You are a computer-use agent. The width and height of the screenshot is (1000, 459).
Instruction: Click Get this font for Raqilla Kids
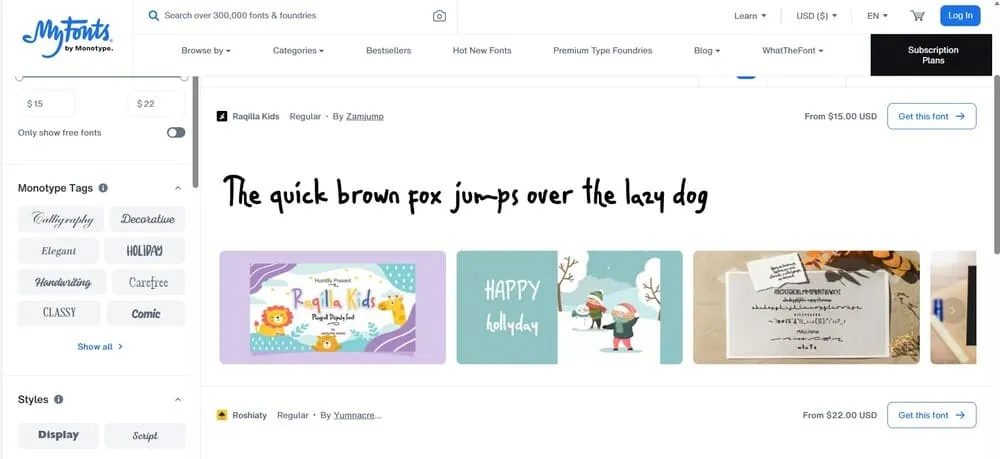(931, 116)
